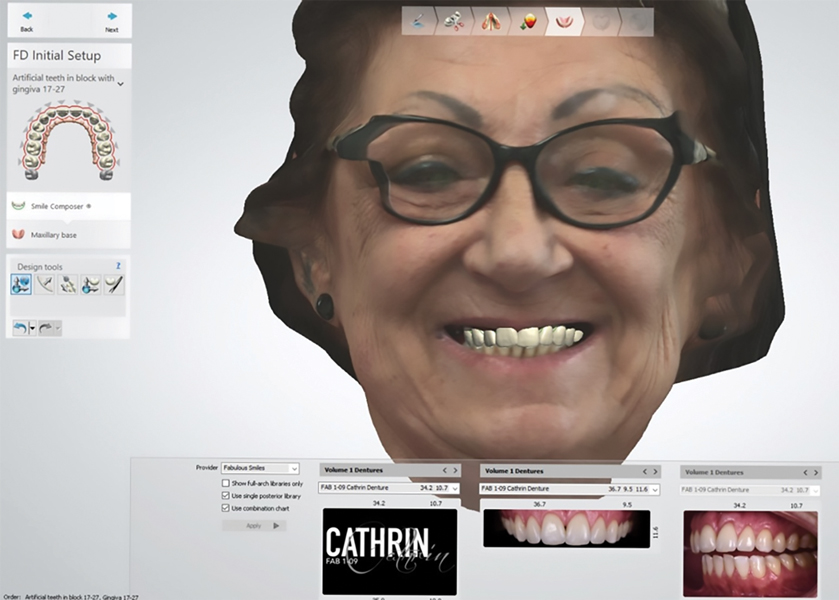
Task: Select the first design tool icon
Action: click(22, 285)
